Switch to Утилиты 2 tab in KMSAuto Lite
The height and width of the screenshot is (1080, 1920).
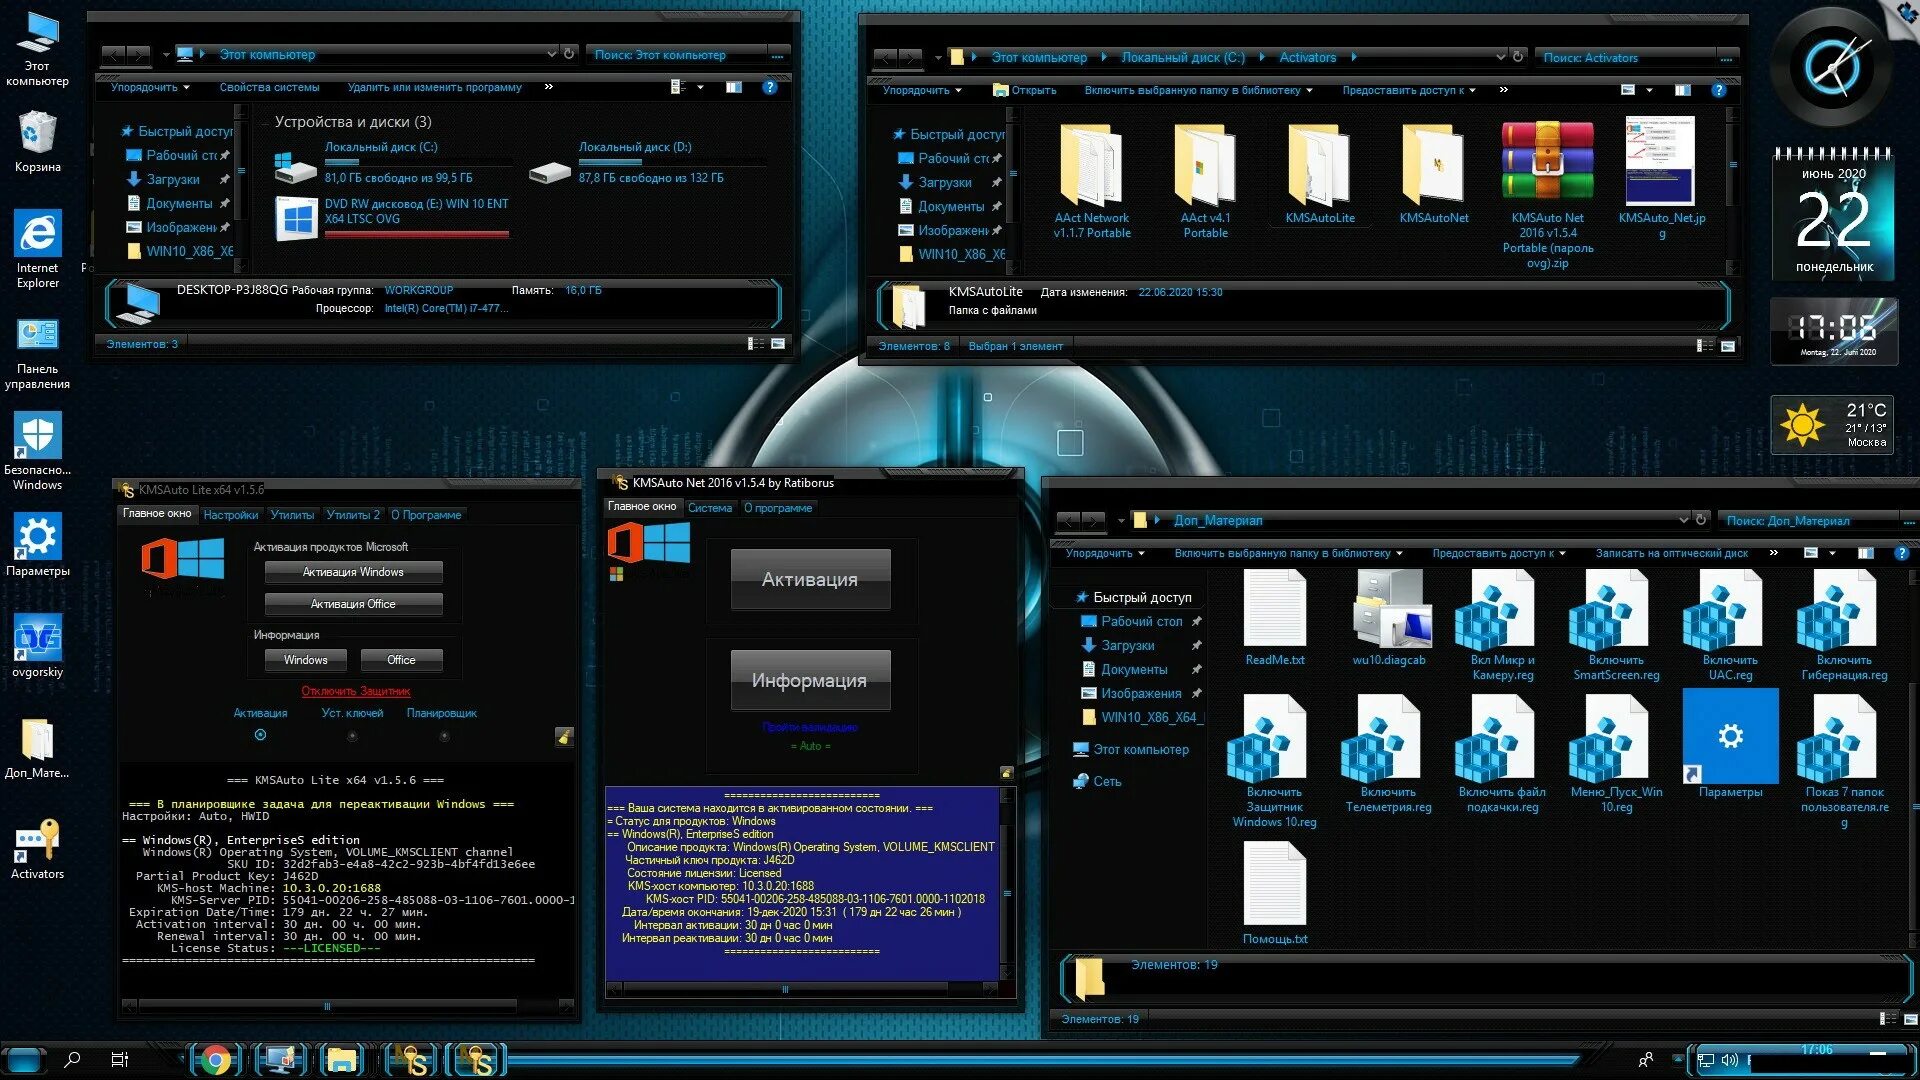[x=353, y=515]
